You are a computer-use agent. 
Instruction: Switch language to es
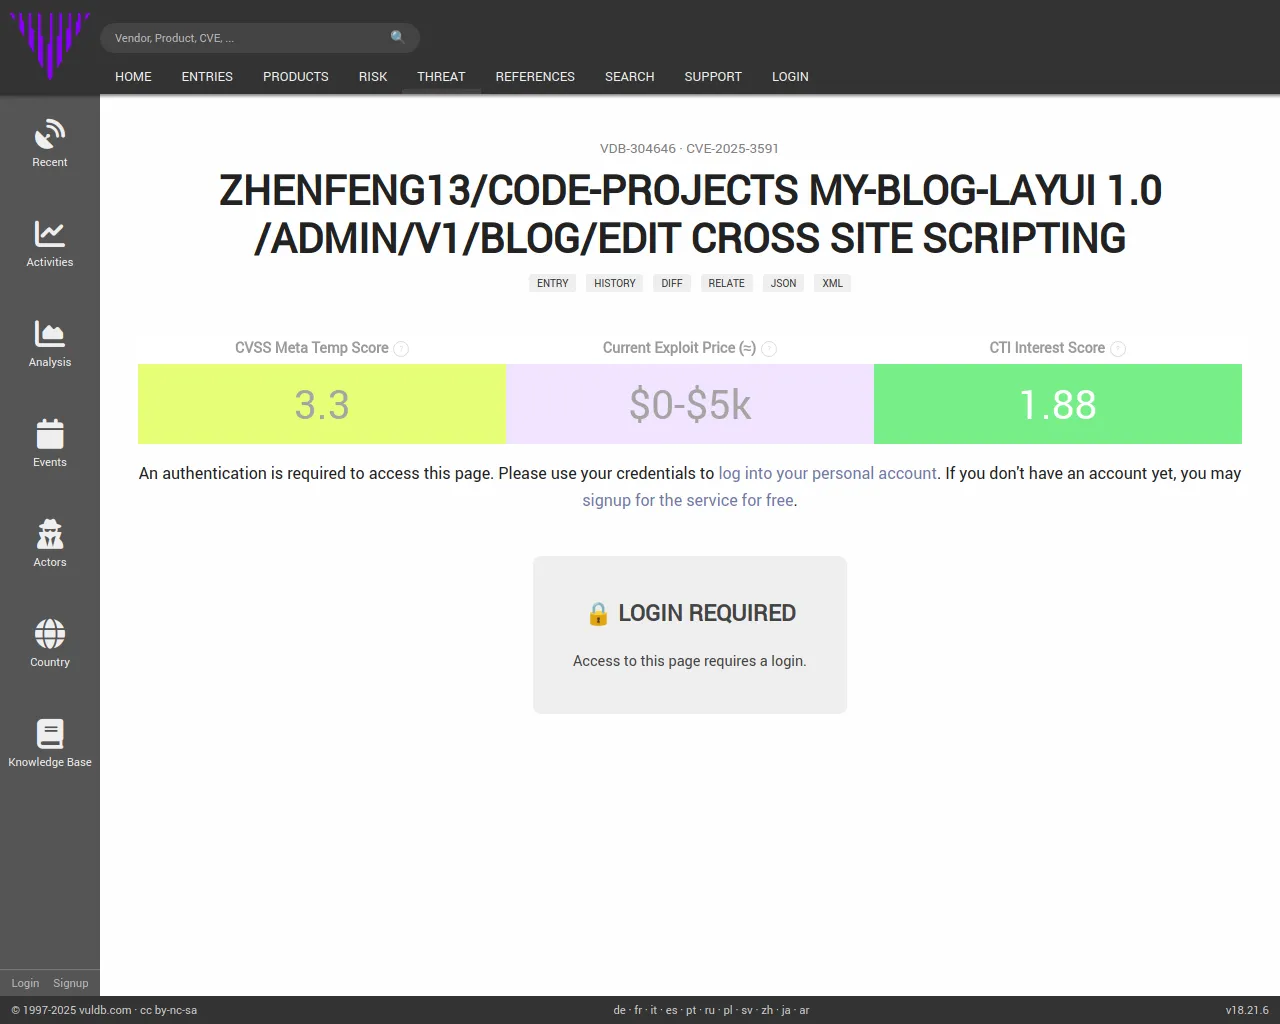671,1010
